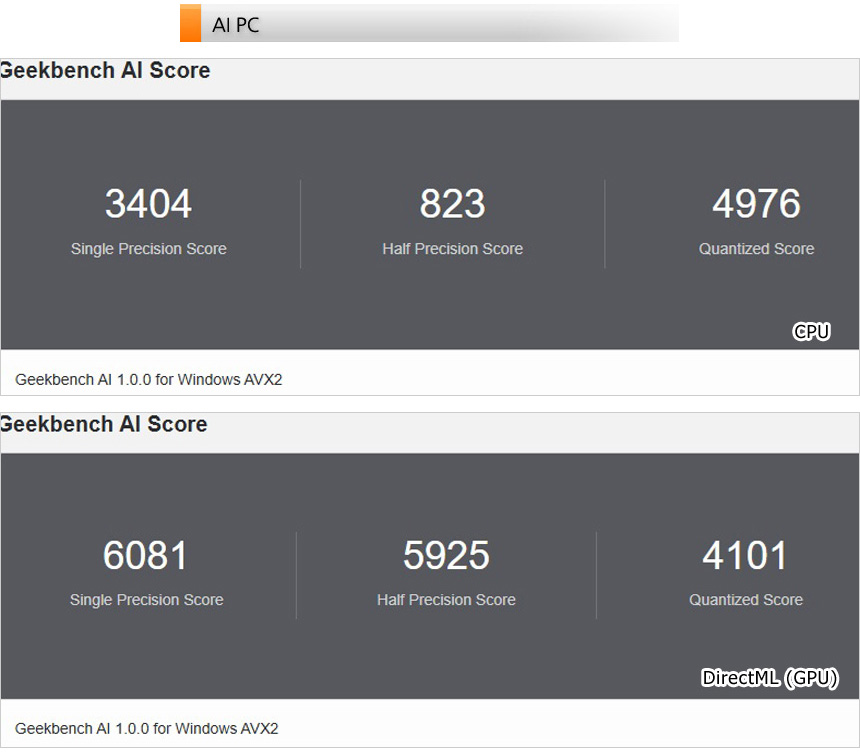The image size is (860, 754).
Task: Click the 5925 half precision score value
Action: pos(446,556)
